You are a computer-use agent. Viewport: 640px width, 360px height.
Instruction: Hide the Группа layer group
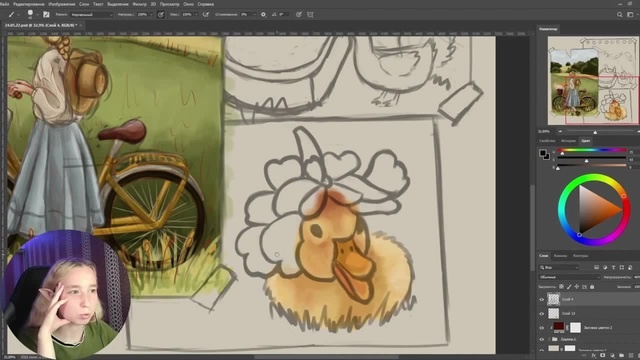pyautogui.click(x=542, y=339)
